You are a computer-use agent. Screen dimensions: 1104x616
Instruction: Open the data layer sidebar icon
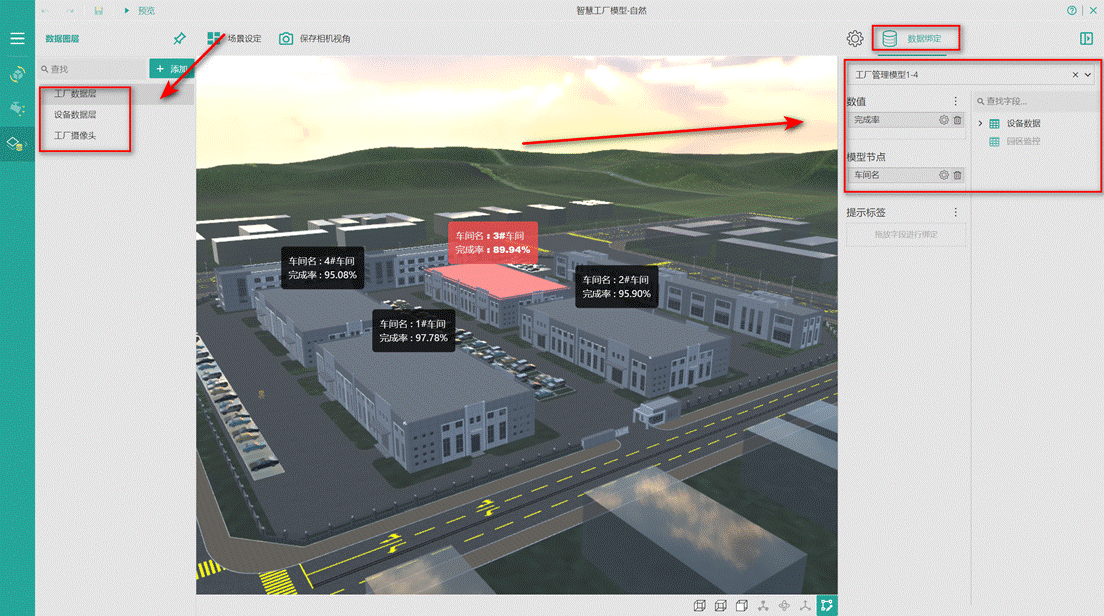[17, 144]
